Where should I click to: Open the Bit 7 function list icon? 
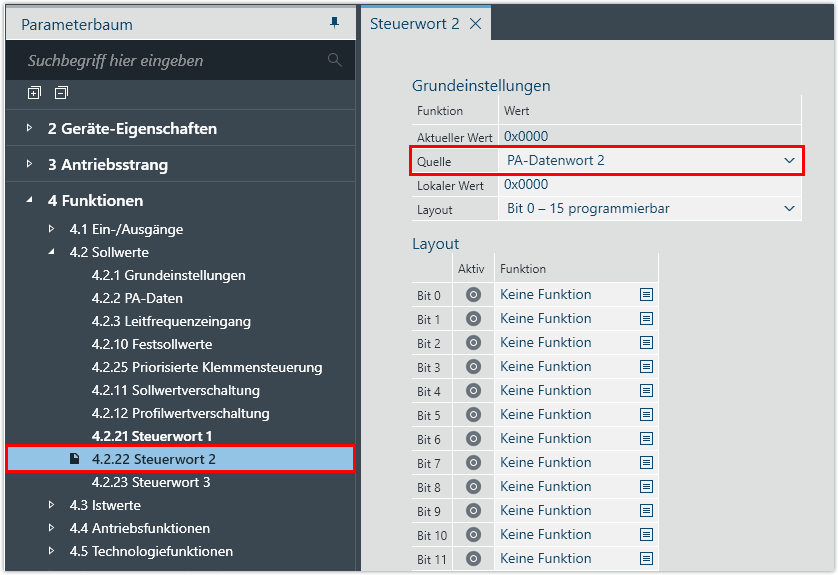[x=646, y=463]
